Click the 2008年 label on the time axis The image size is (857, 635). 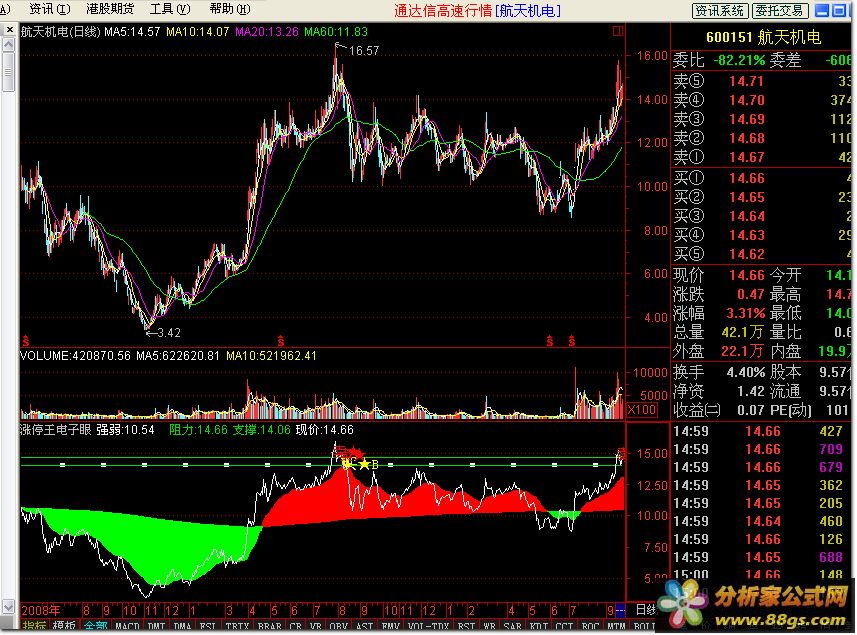click(x=40, y=610)
